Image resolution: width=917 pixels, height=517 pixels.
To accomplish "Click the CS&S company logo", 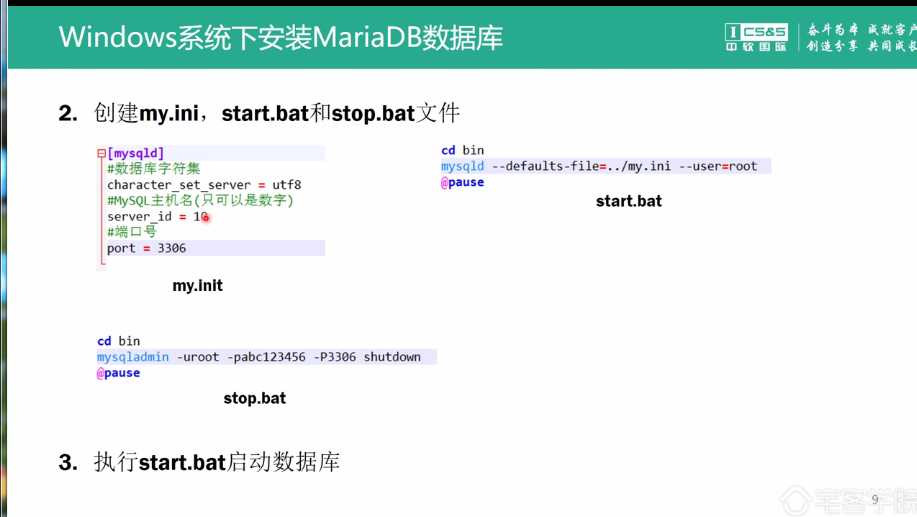I will click(x=756, y=37).
